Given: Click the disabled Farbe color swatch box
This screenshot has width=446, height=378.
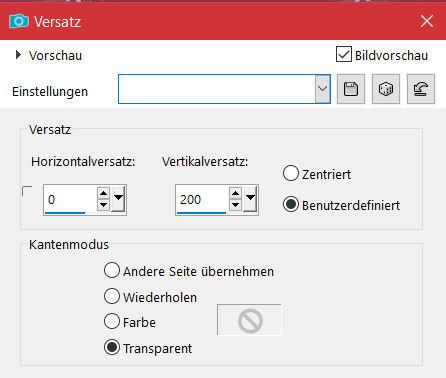Looking at the screenshot, I should (250, 320).
